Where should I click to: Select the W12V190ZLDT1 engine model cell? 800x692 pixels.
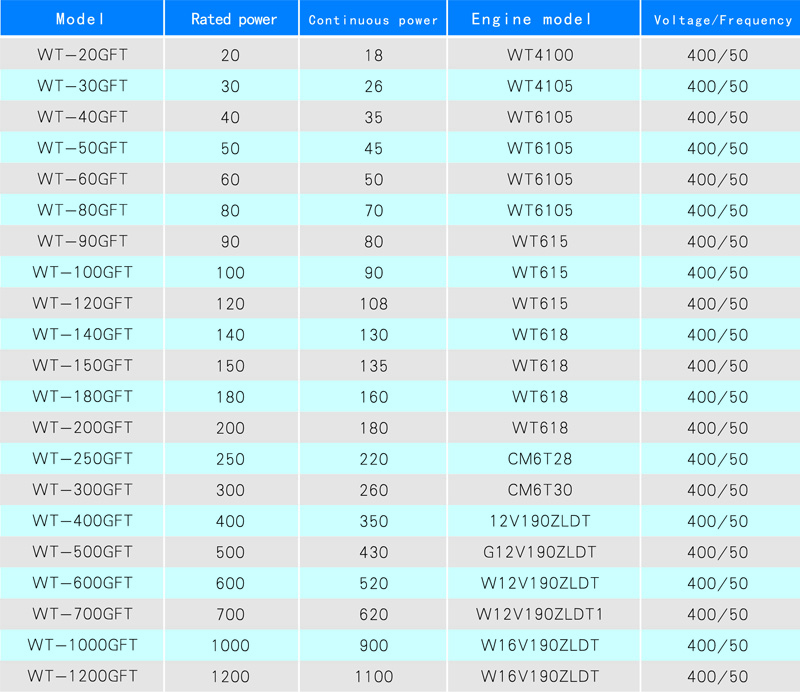[x=544, y=614]
